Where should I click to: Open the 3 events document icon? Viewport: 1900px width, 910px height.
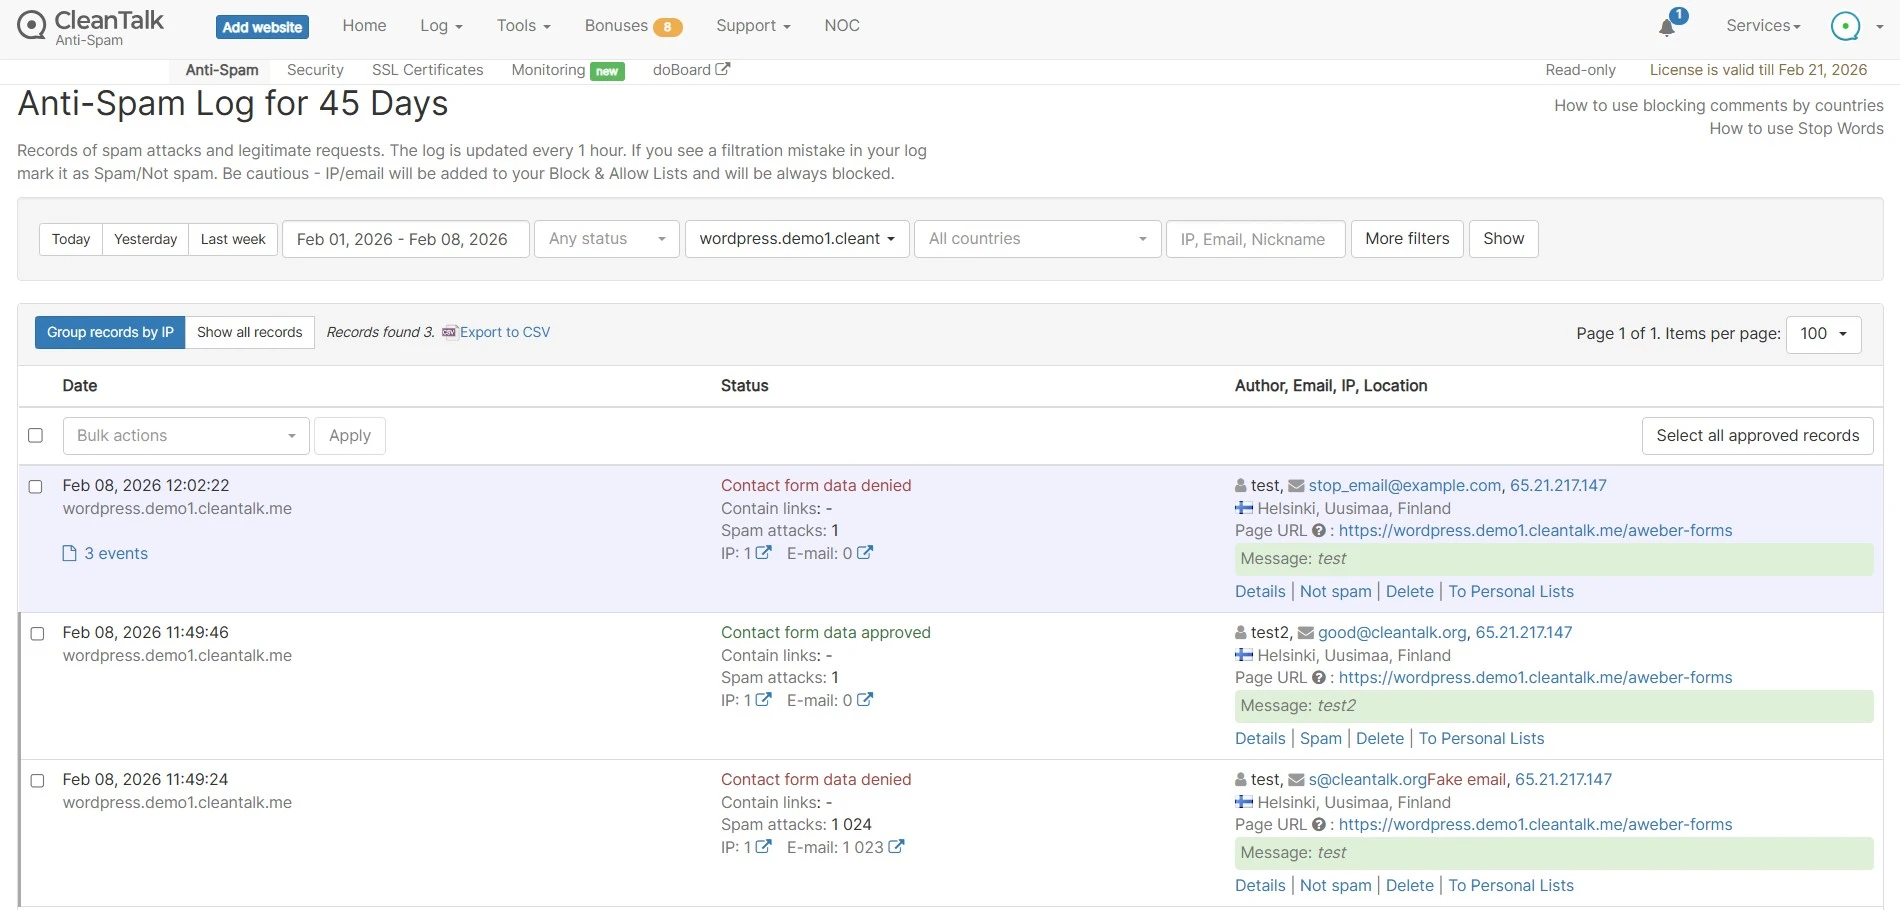point(69,554)
